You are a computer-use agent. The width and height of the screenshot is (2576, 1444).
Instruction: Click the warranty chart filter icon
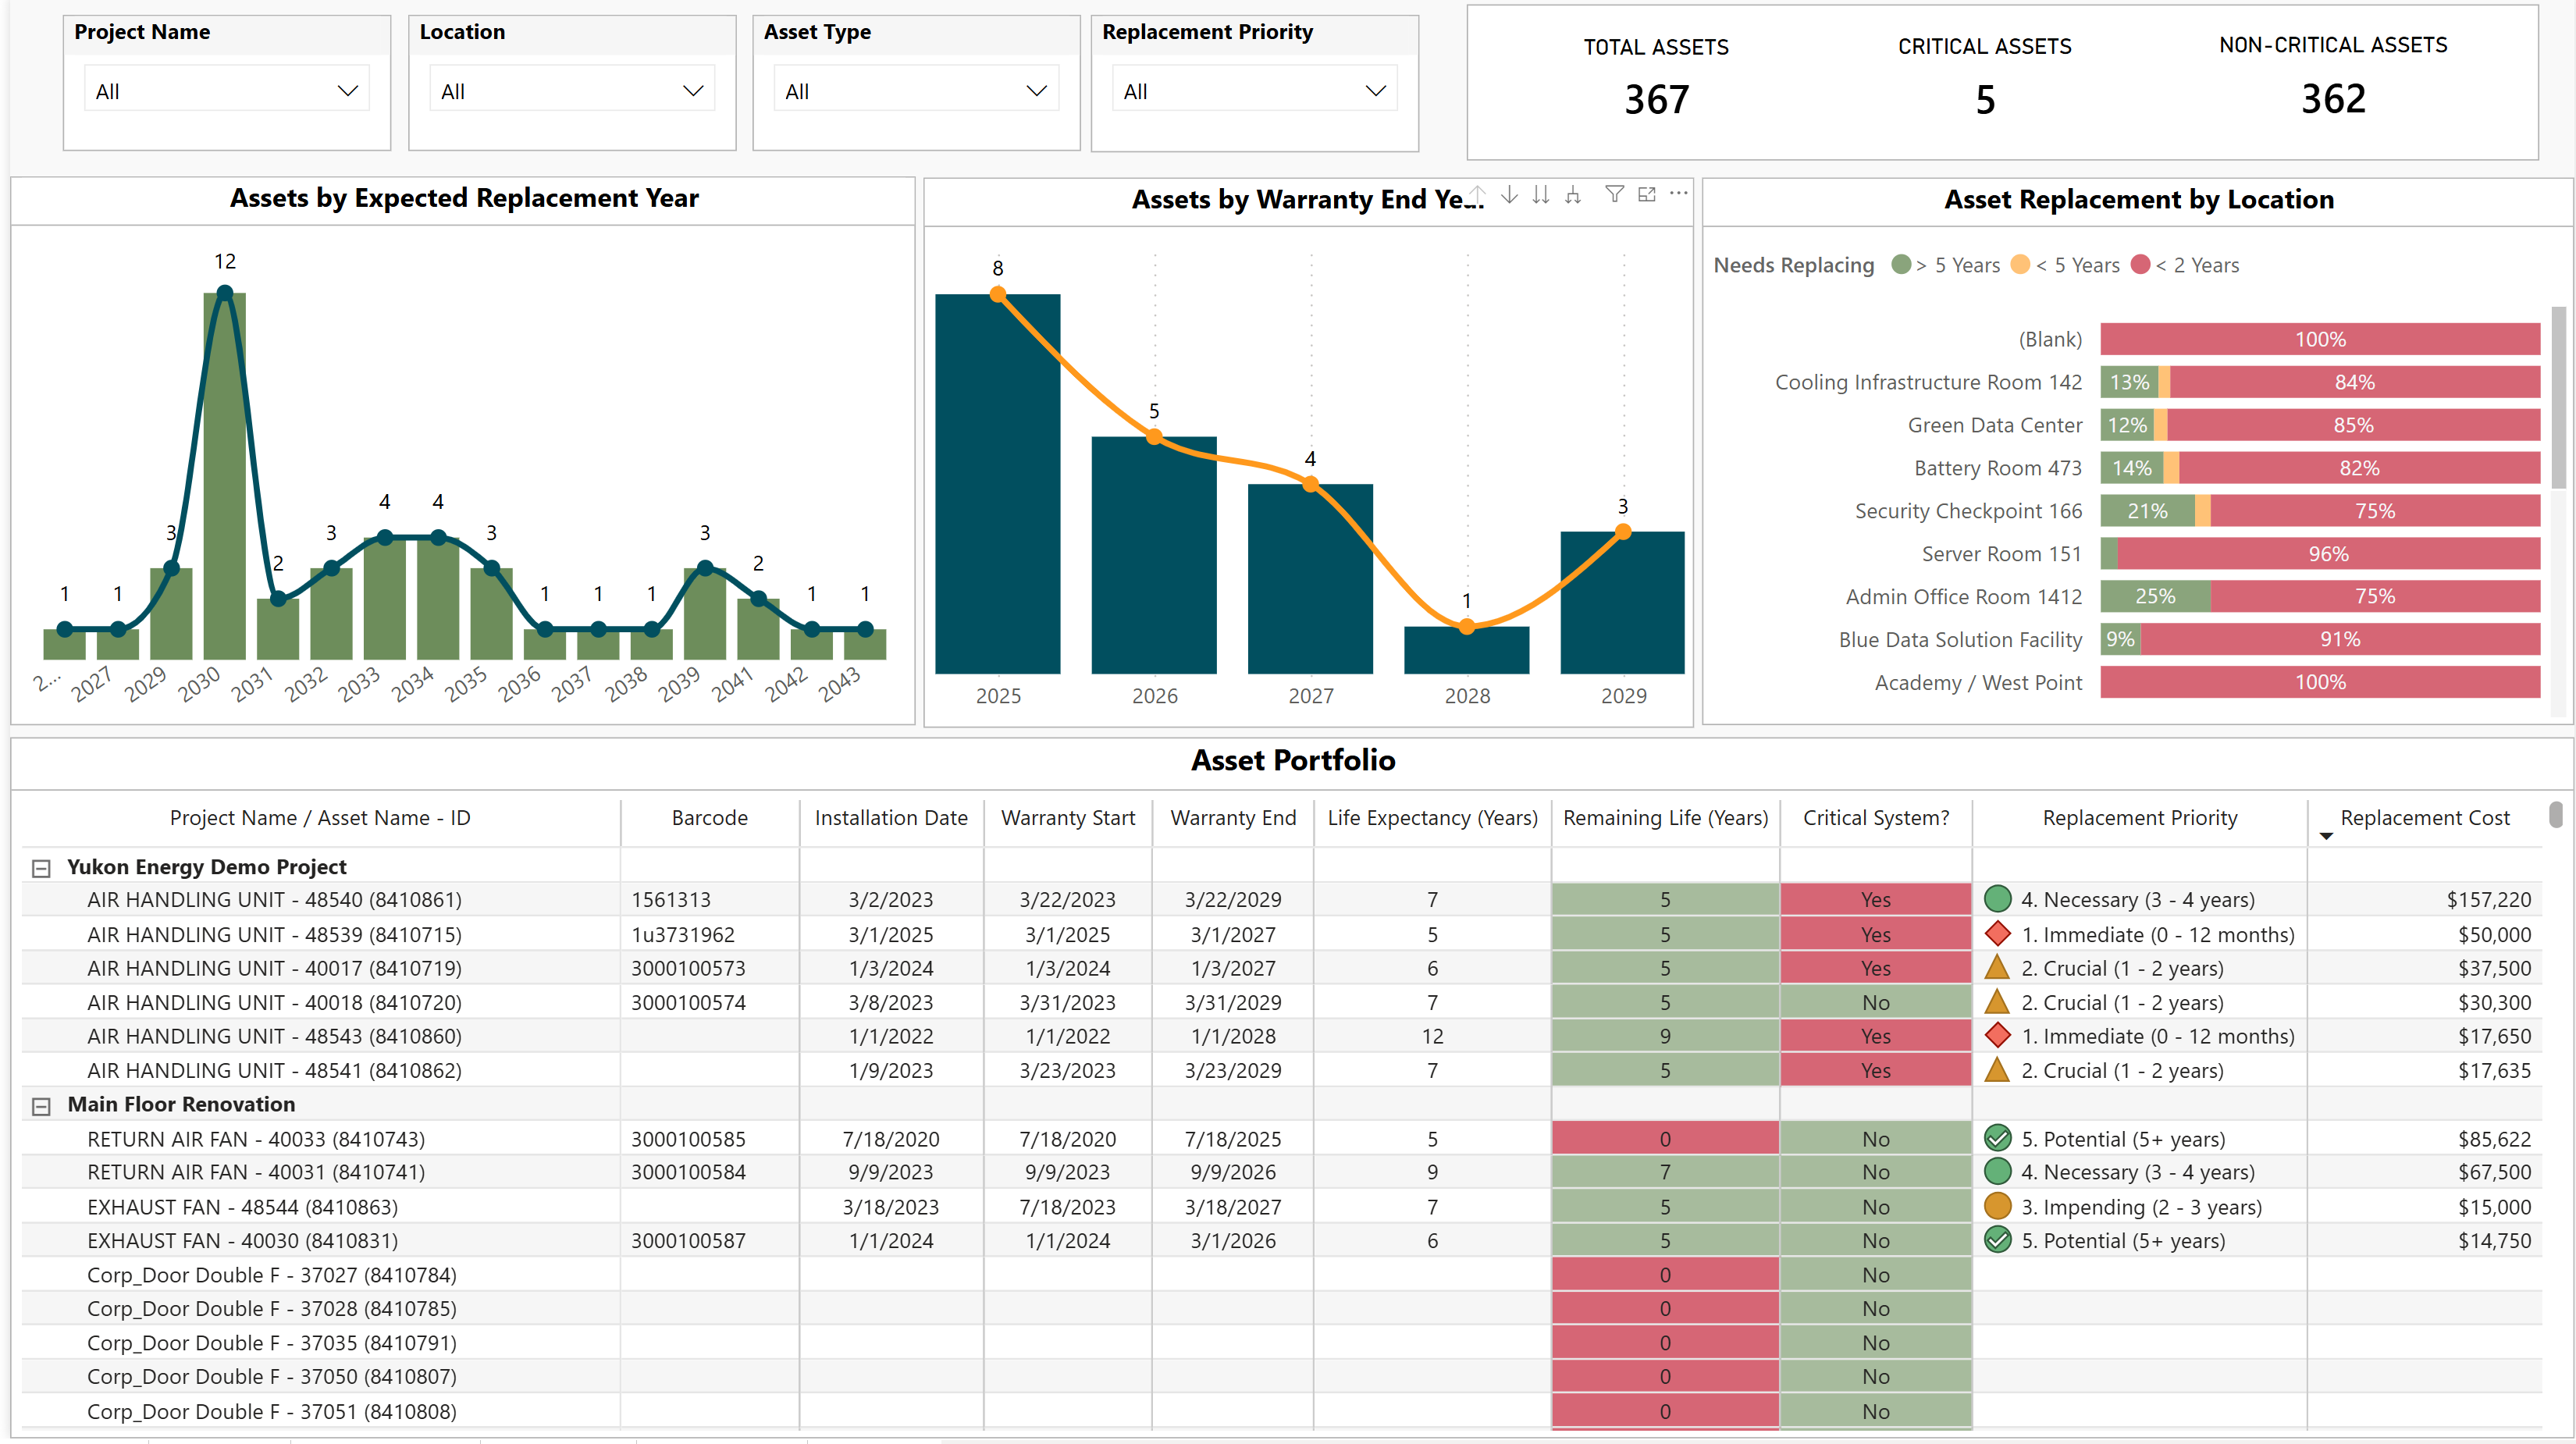[1614, 194]
